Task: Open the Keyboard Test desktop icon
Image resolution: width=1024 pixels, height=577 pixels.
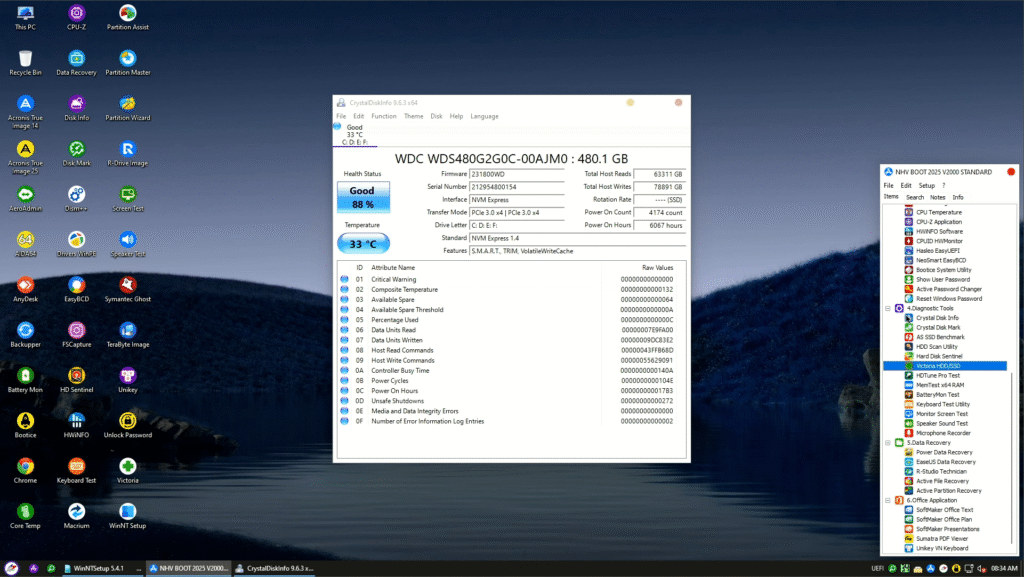Action: tap(76, 466)
